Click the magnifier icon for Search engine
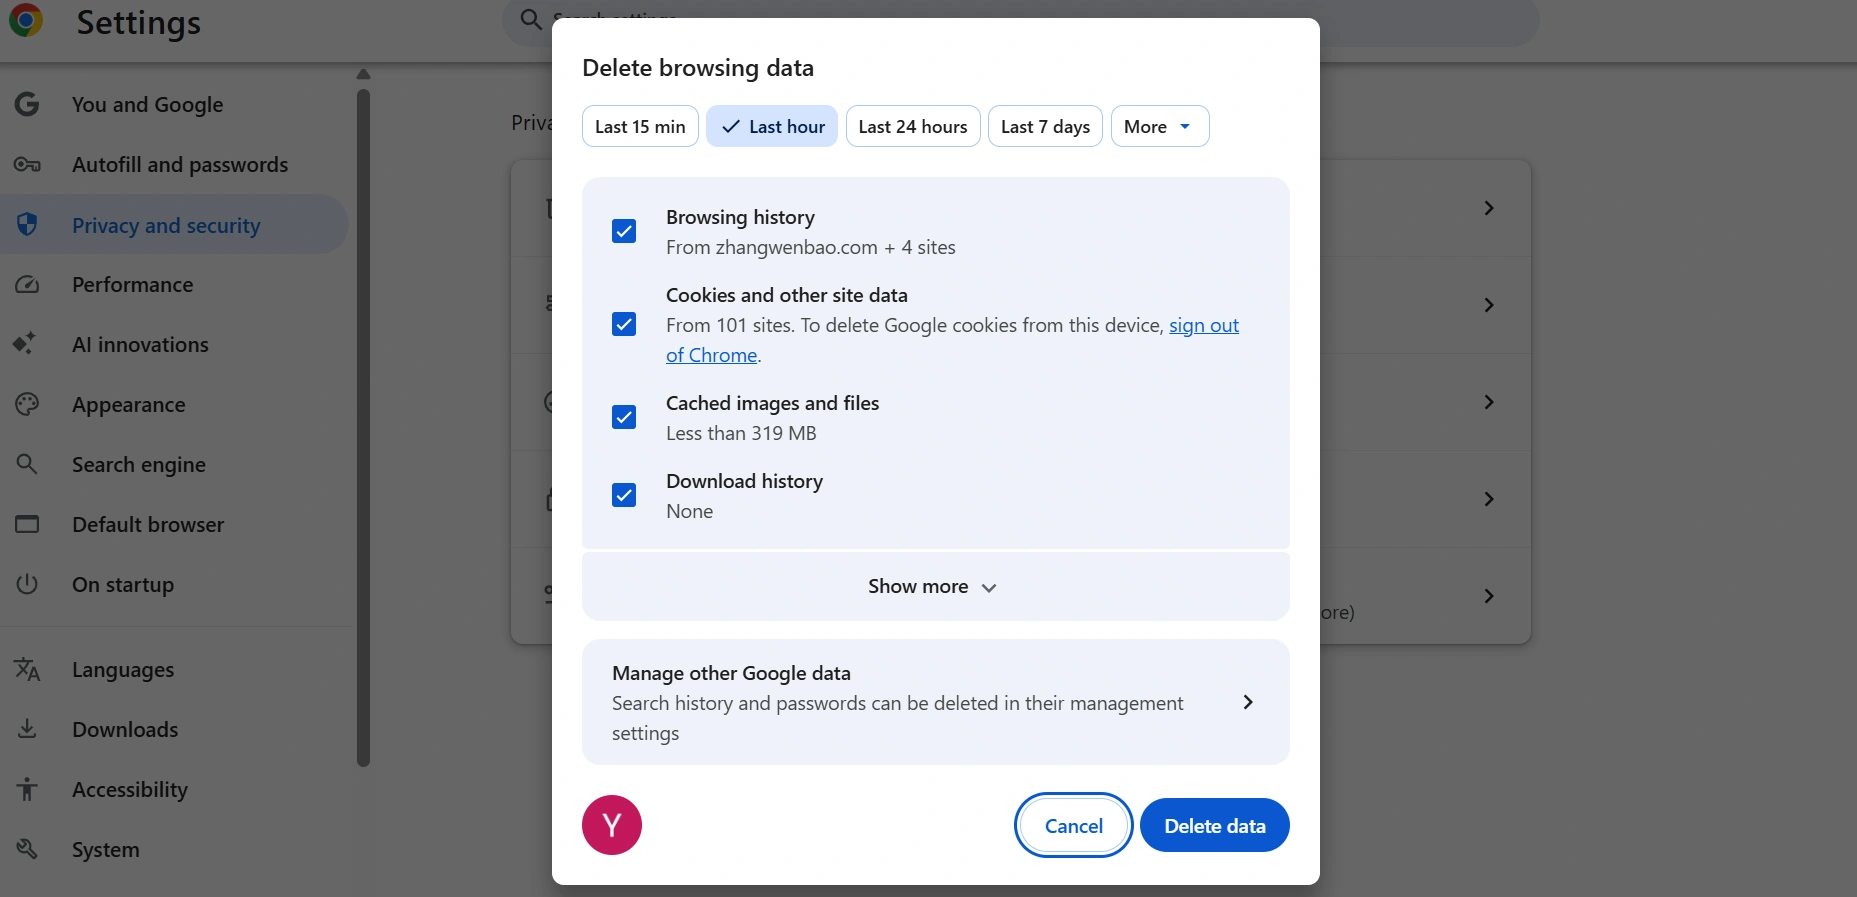1857x897 pixels. pyautogui.click(x=27, y=464)
